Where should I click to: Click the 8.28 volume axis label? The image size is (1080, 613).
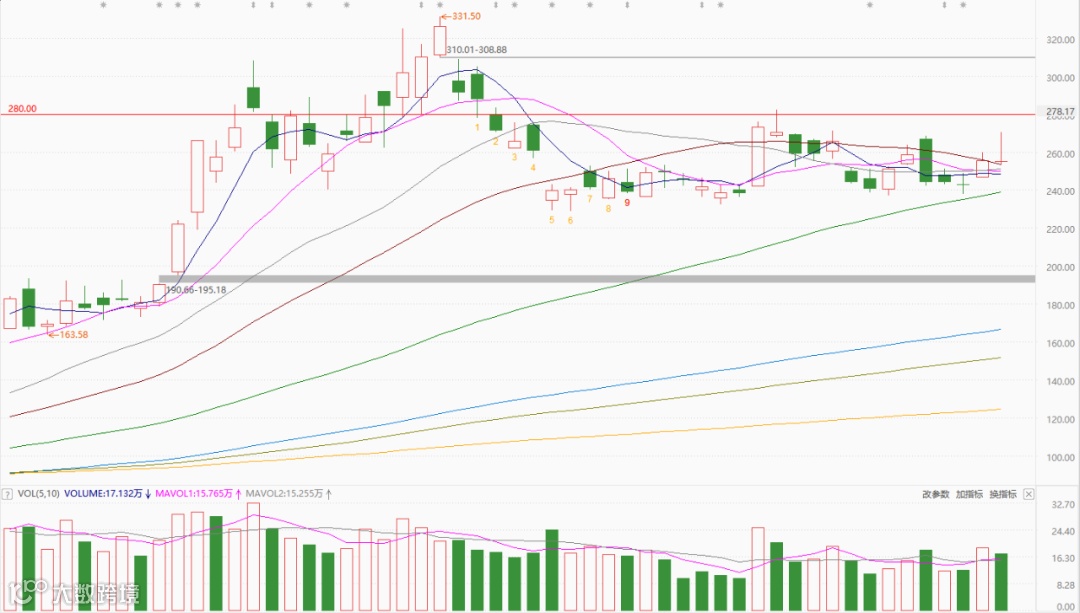pyautogui.click(x=1066, y=585)
